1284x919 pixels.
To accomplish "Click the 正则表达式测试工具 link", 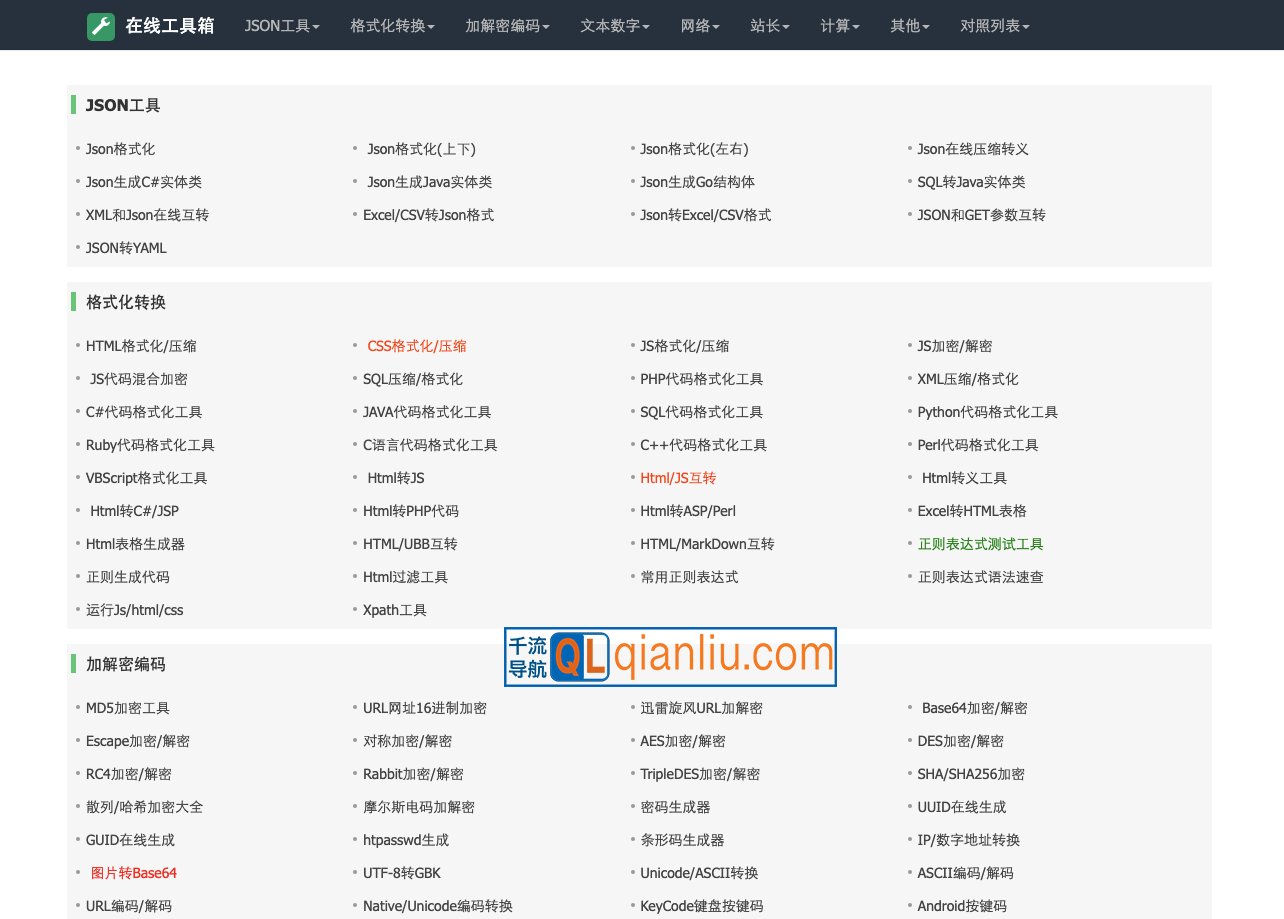I will click(981, 544).
